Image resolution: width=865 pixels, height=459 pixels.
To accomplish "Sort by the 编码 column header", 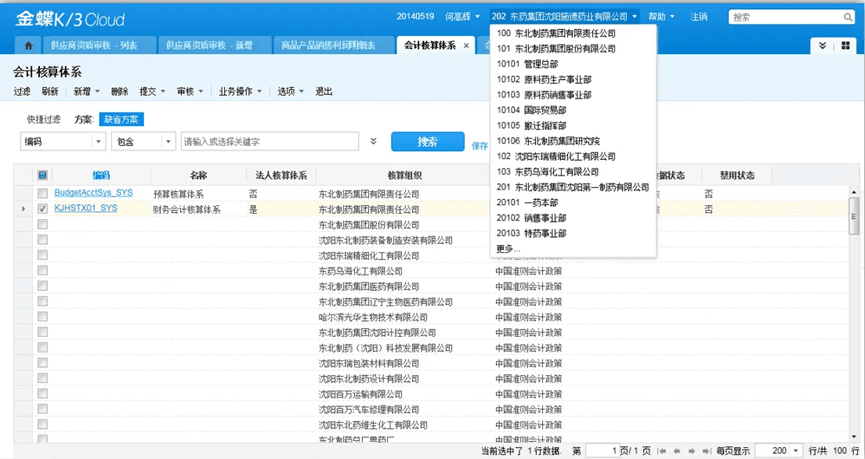I will coord(101,175).
